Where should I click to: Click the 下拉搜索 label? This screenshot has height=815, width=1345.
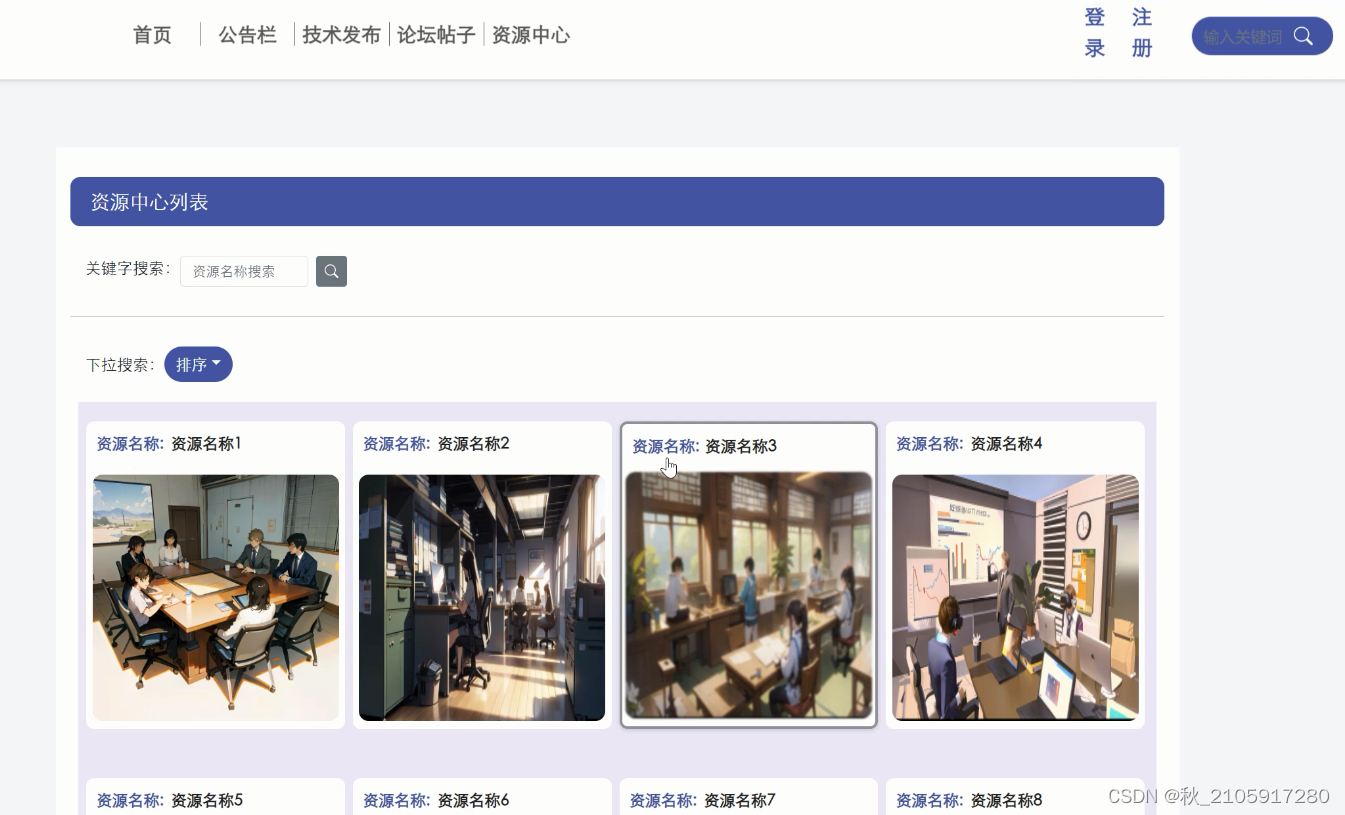click(x=120, y=365)
